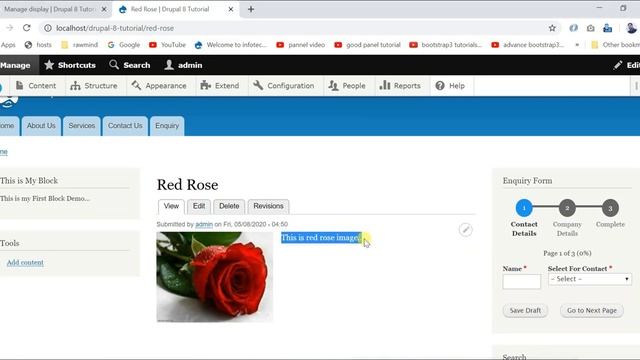Open the Google bookmark

click(124, 45)
